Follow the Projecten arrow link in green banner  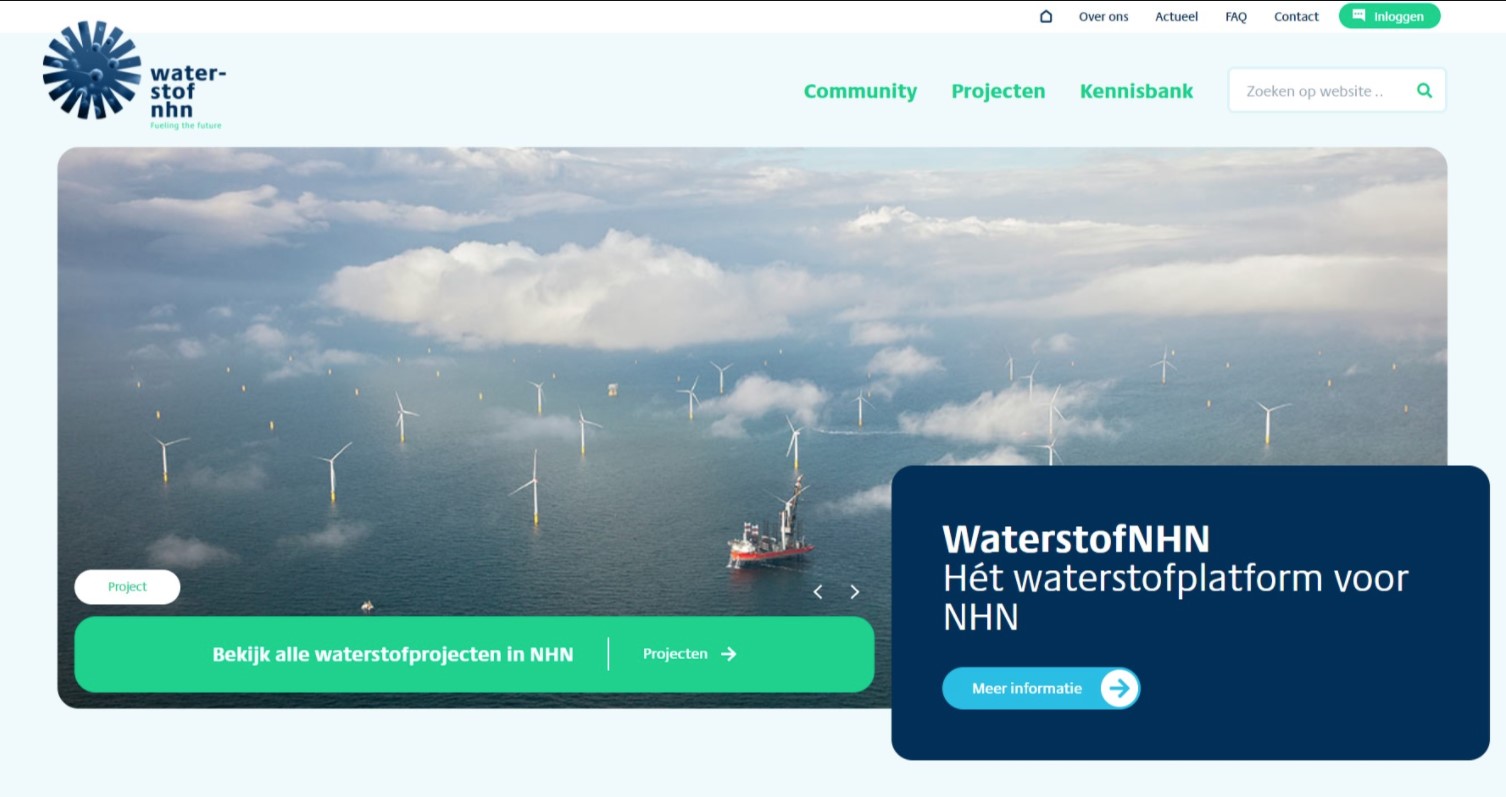[x=689, y=654]
